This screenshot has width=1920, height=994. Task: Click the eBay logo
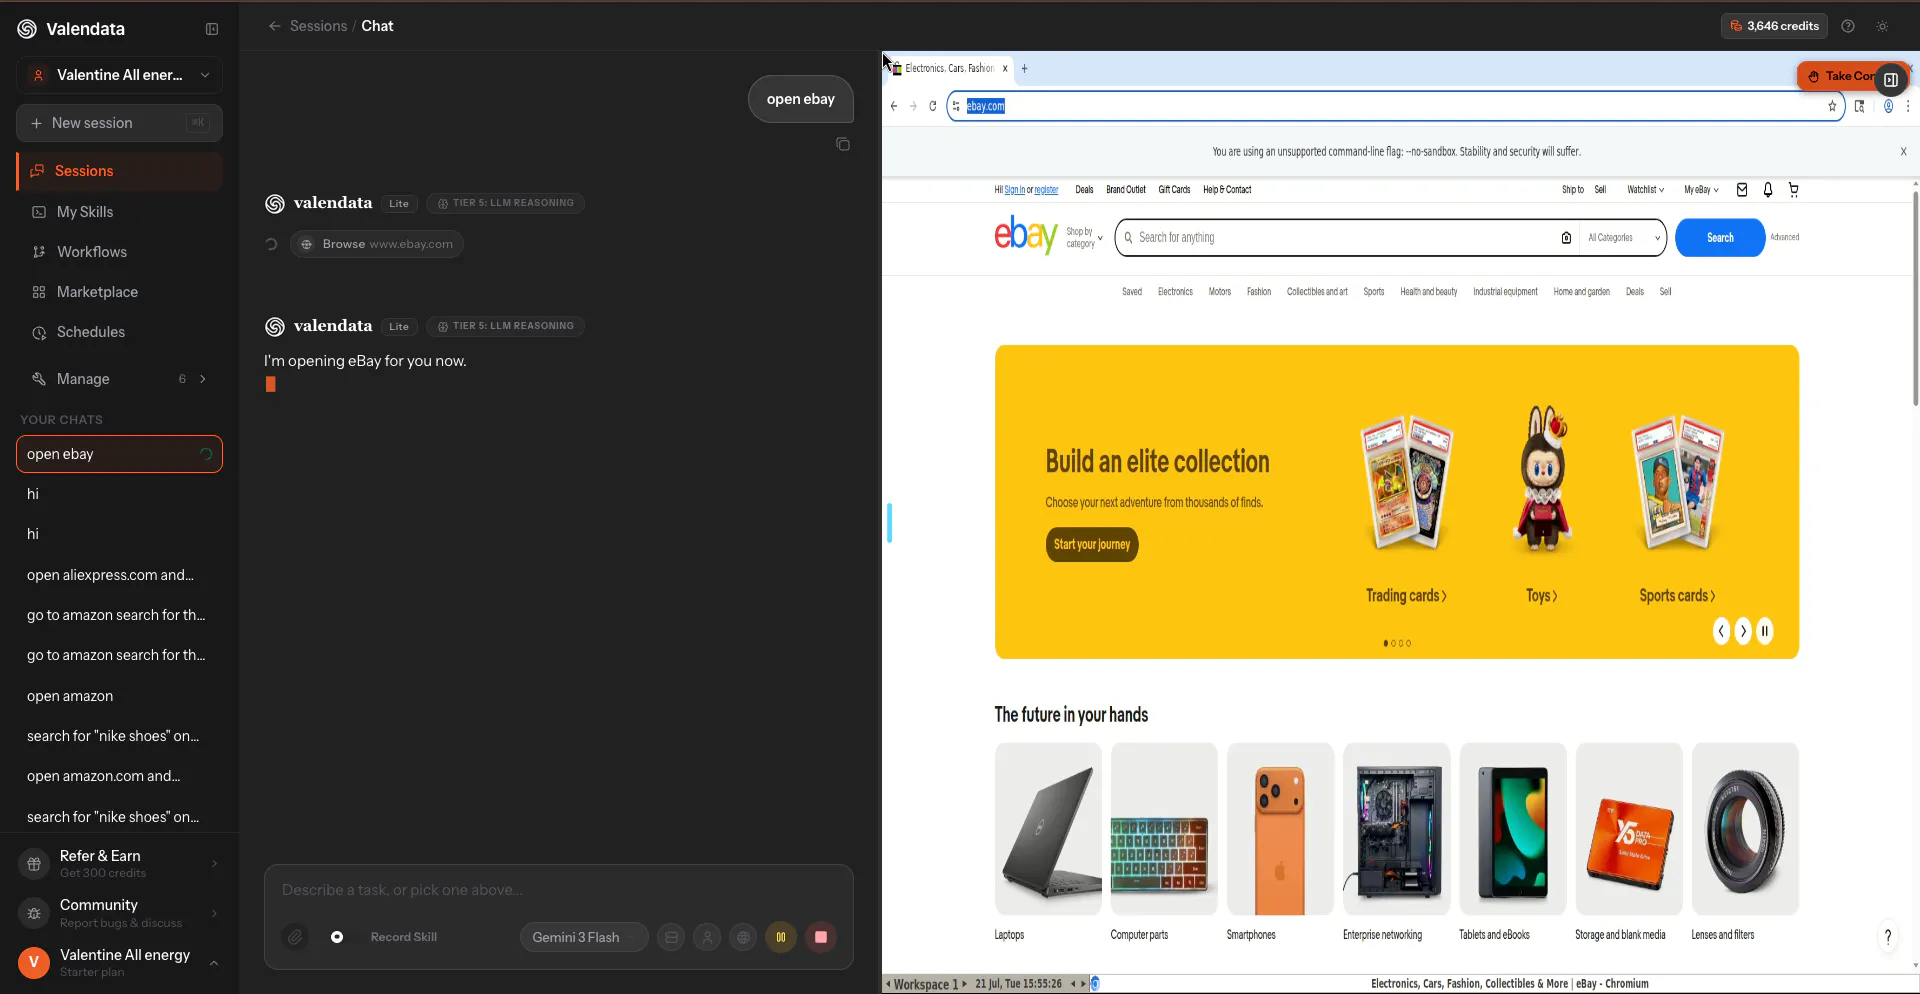coord(1026,236)
